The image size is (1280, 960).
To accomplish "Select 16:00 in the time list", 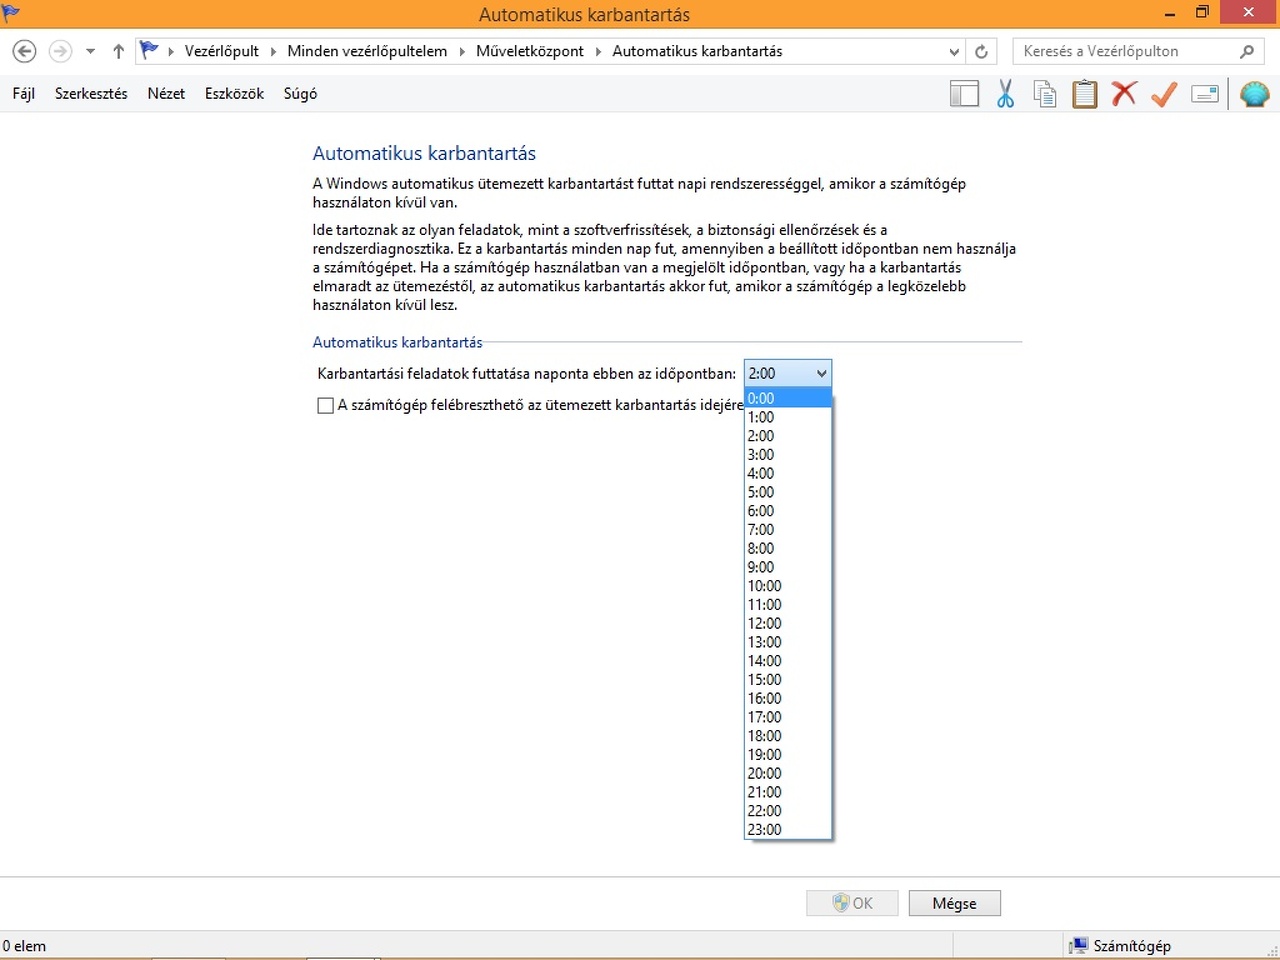I will point(788,698).
